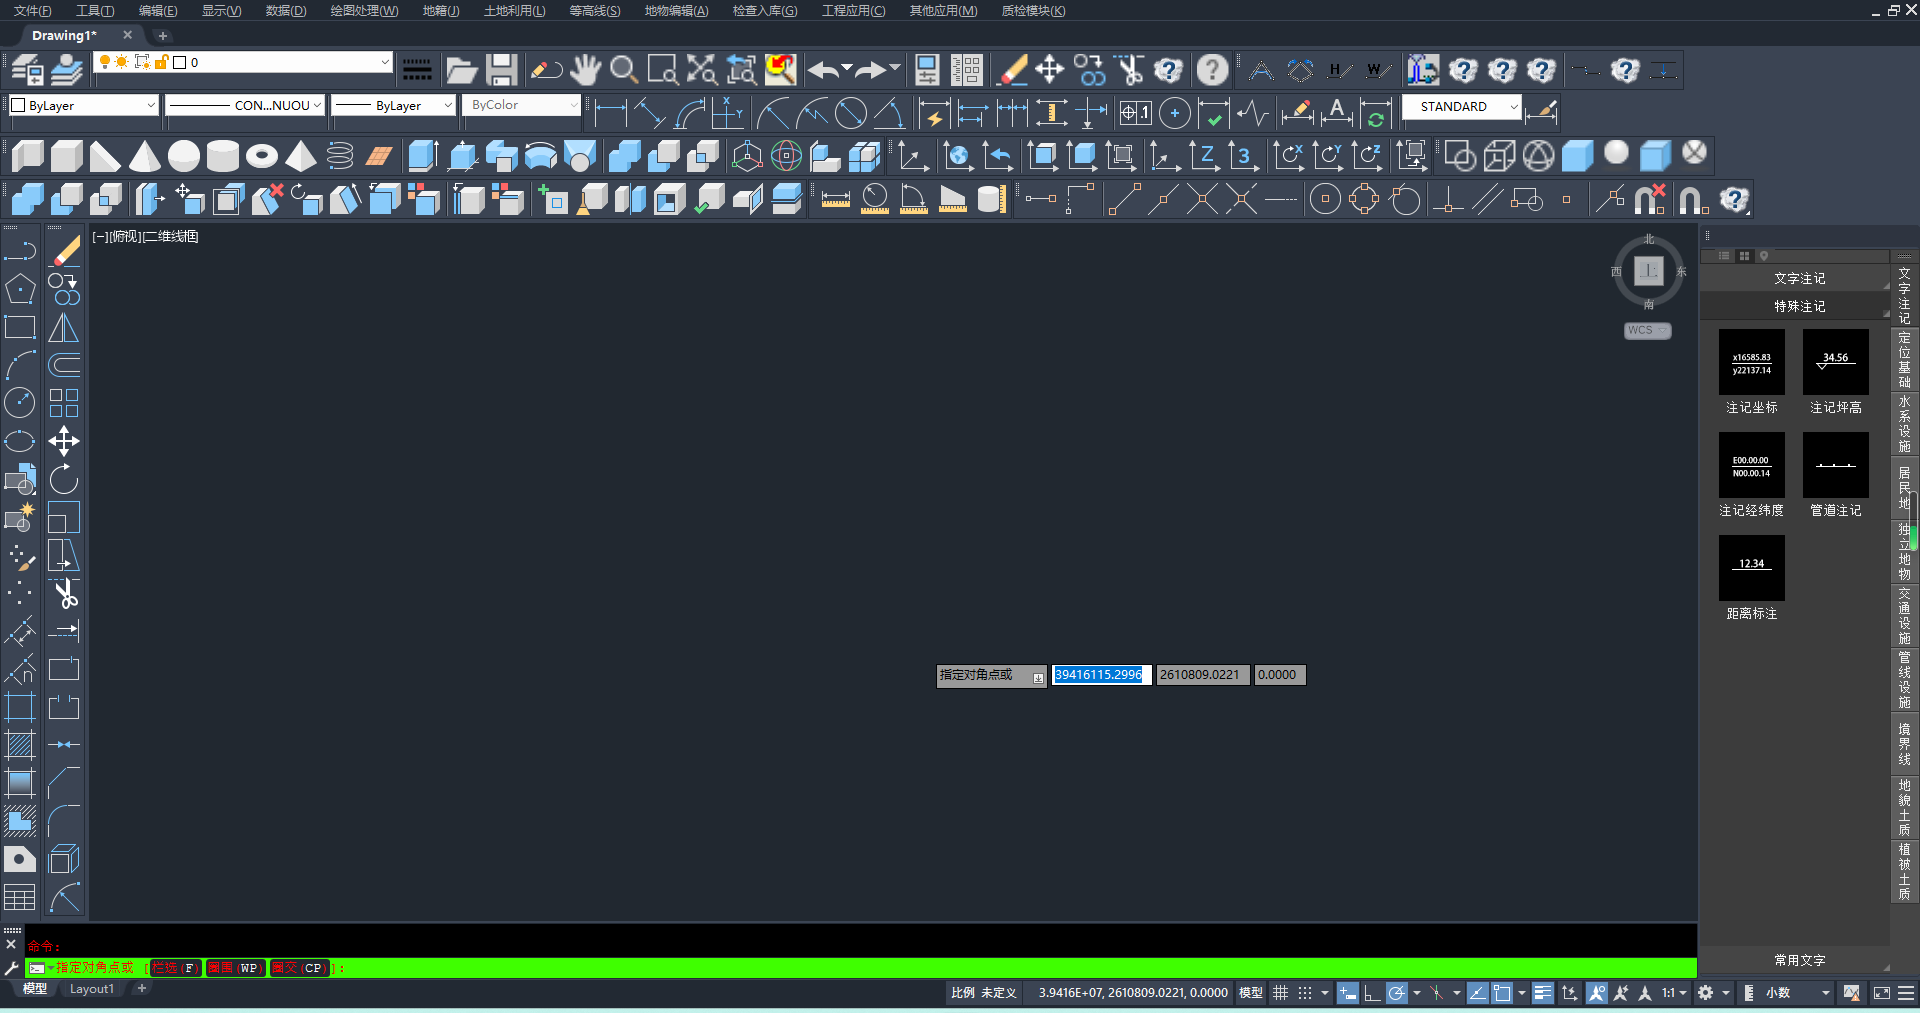Select the Polygon draw tool
Screen dimensions: 1920x1013
(x=20, y=289)
